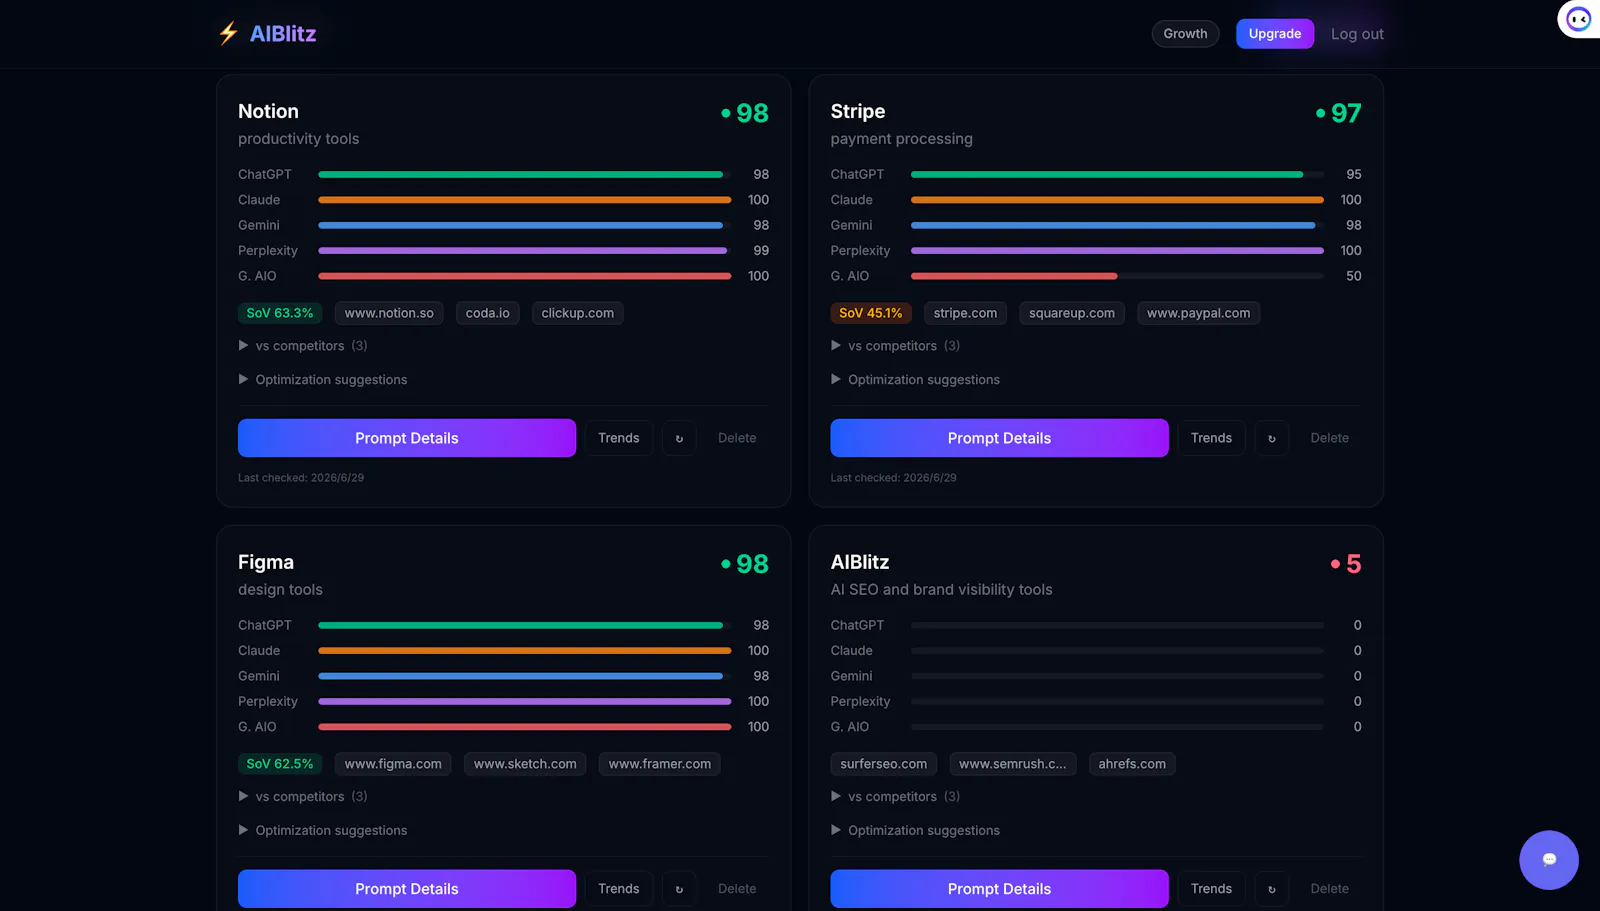View Trends for Figma
The image size is (1600, 911).
[619, 889]
